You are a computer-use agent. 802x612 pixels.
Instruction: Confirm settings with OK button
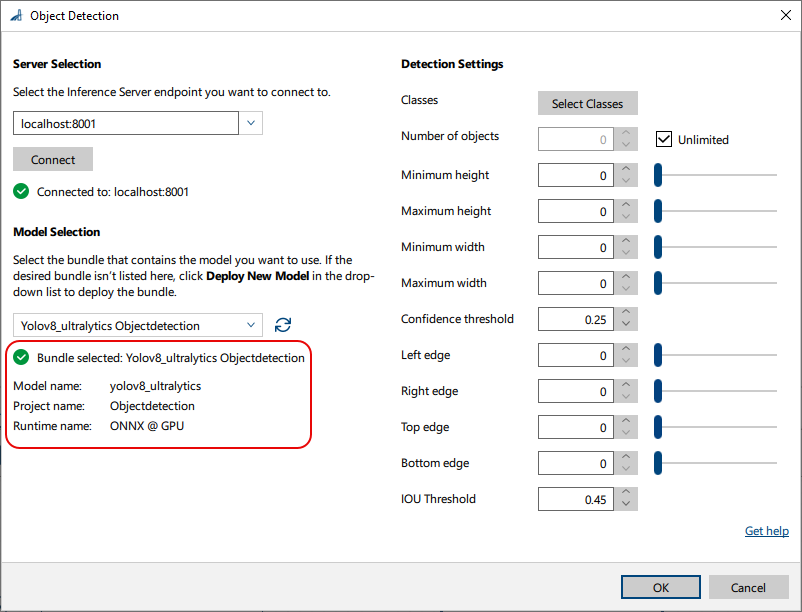(x=660, y=587)
